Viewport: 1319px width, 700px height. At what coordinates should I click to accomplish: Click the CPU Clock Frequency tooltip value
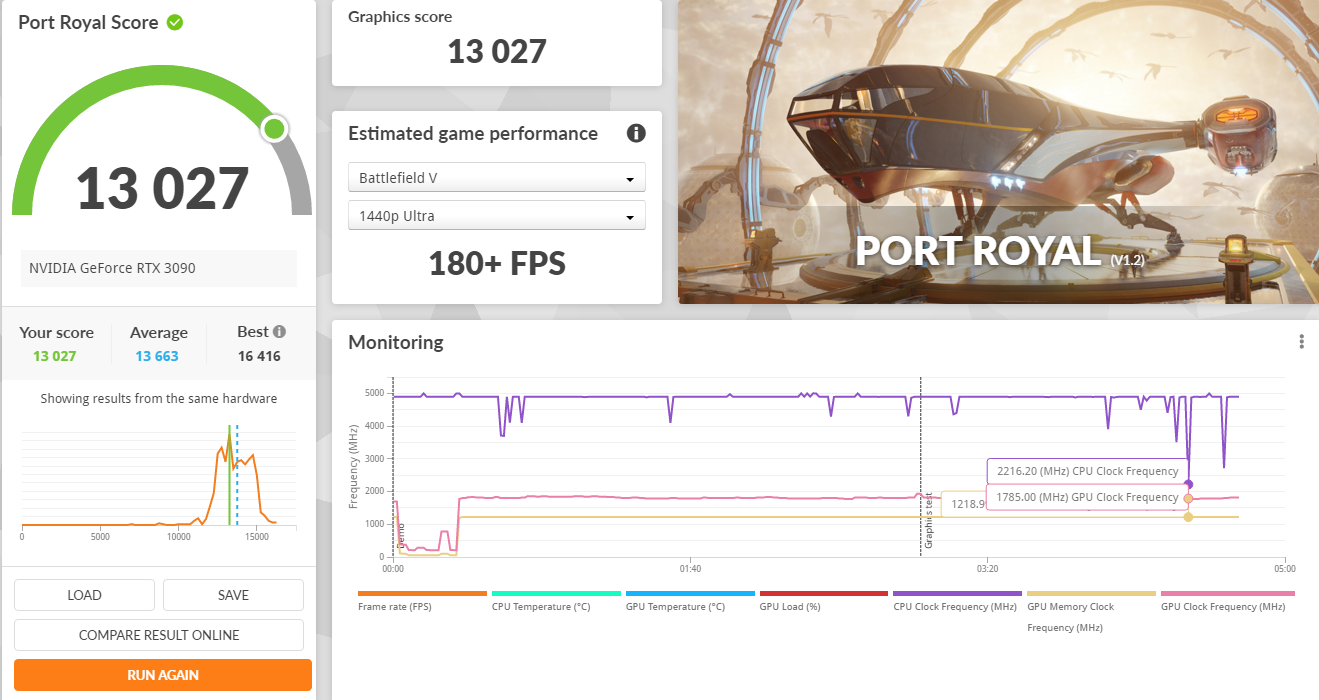pyautogui.click(x=1087, y=471)
